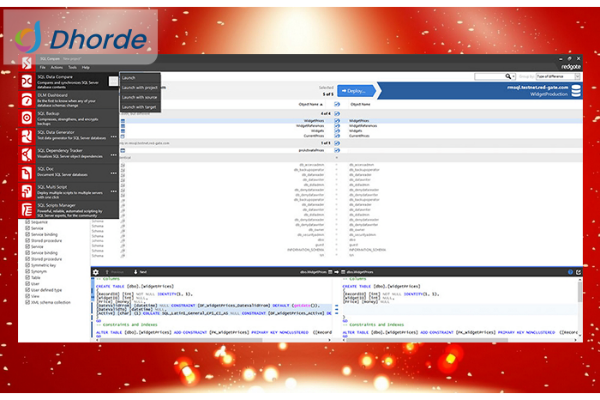Expand SQL Dependency Tracker more options dots
The image size is (600, 400).
111,154
